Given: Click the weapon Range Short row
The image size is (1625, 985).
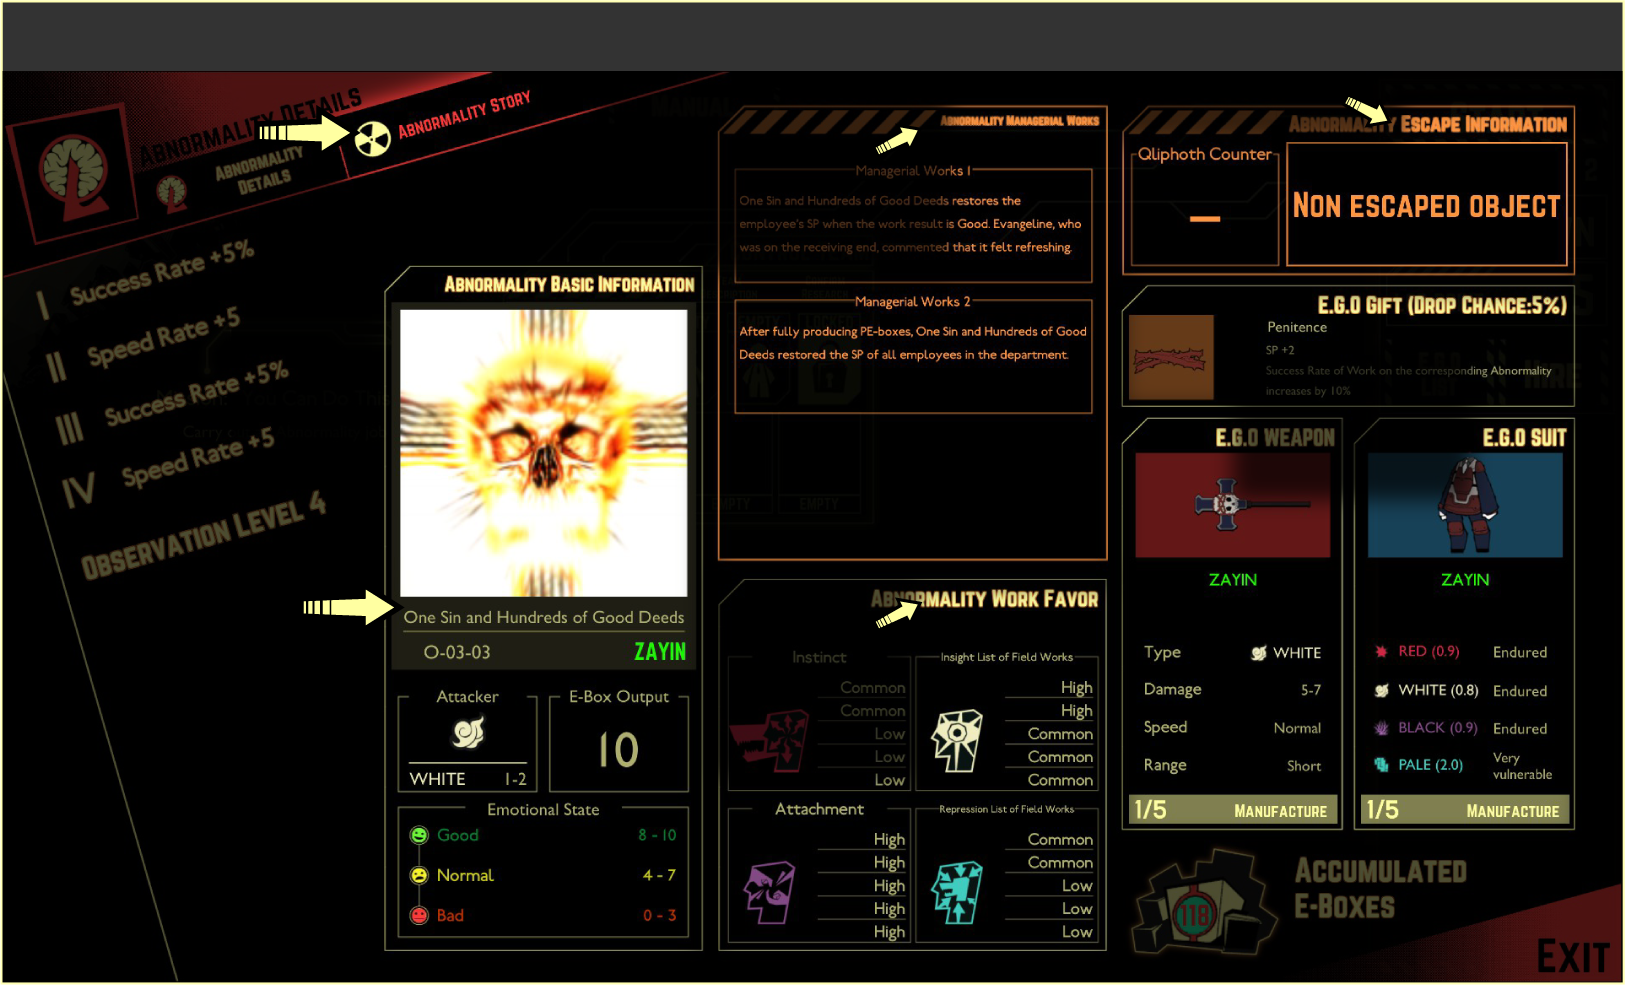Looking at the screenshot, I should click(x=1233, y=766).
